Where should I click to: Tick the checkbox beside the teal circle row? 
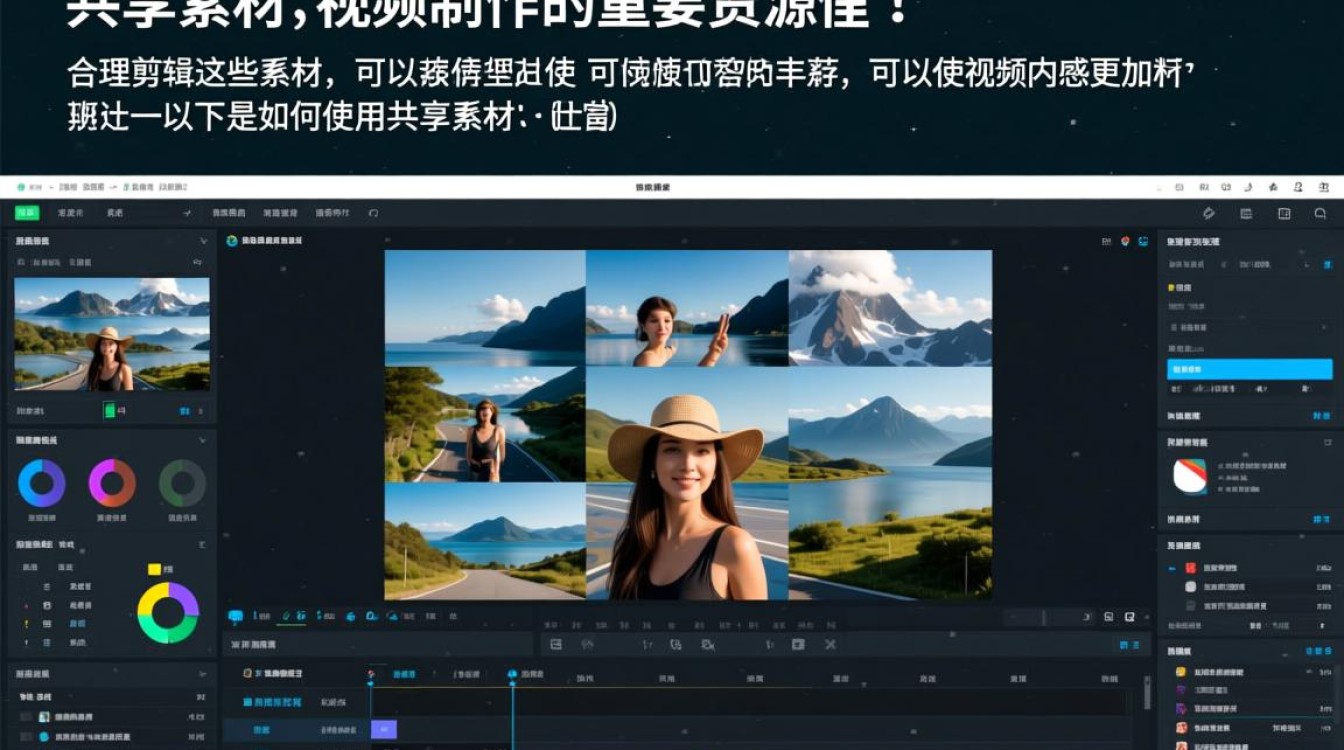[x=26, y=737]
